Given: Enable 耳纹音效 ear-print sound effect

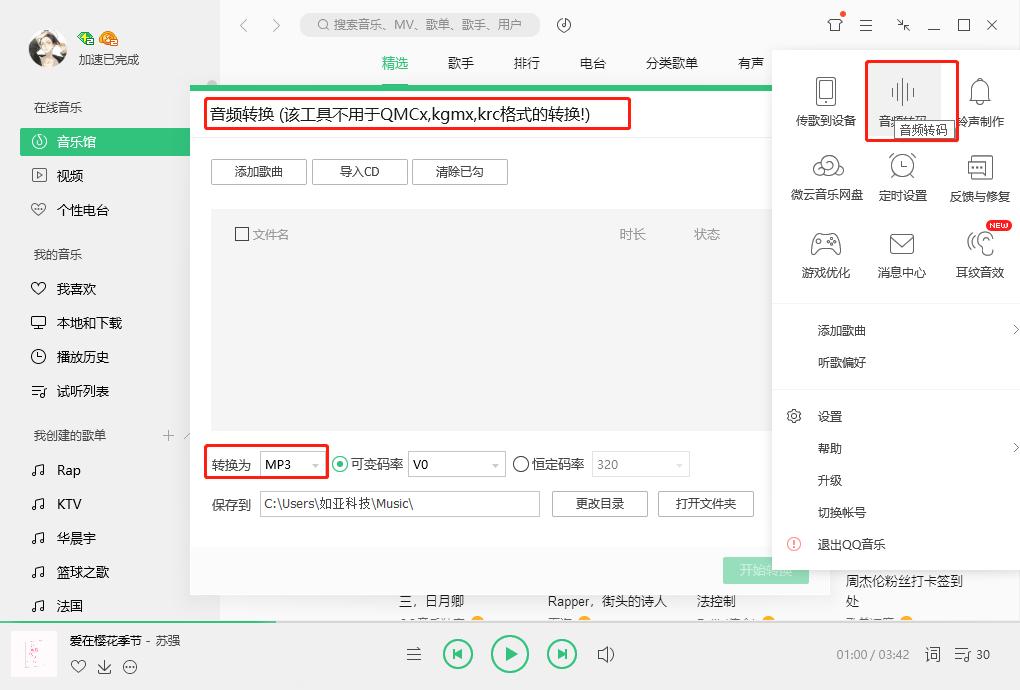Looking at the screenshot, I should pos(980,250).
